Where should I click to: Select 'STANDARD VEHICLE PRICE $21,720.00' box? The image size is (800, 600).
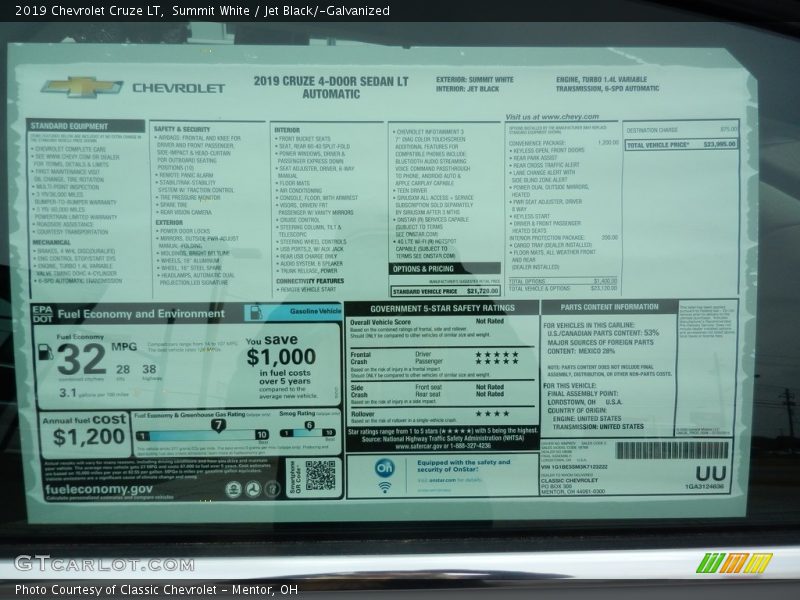[445, 291]
